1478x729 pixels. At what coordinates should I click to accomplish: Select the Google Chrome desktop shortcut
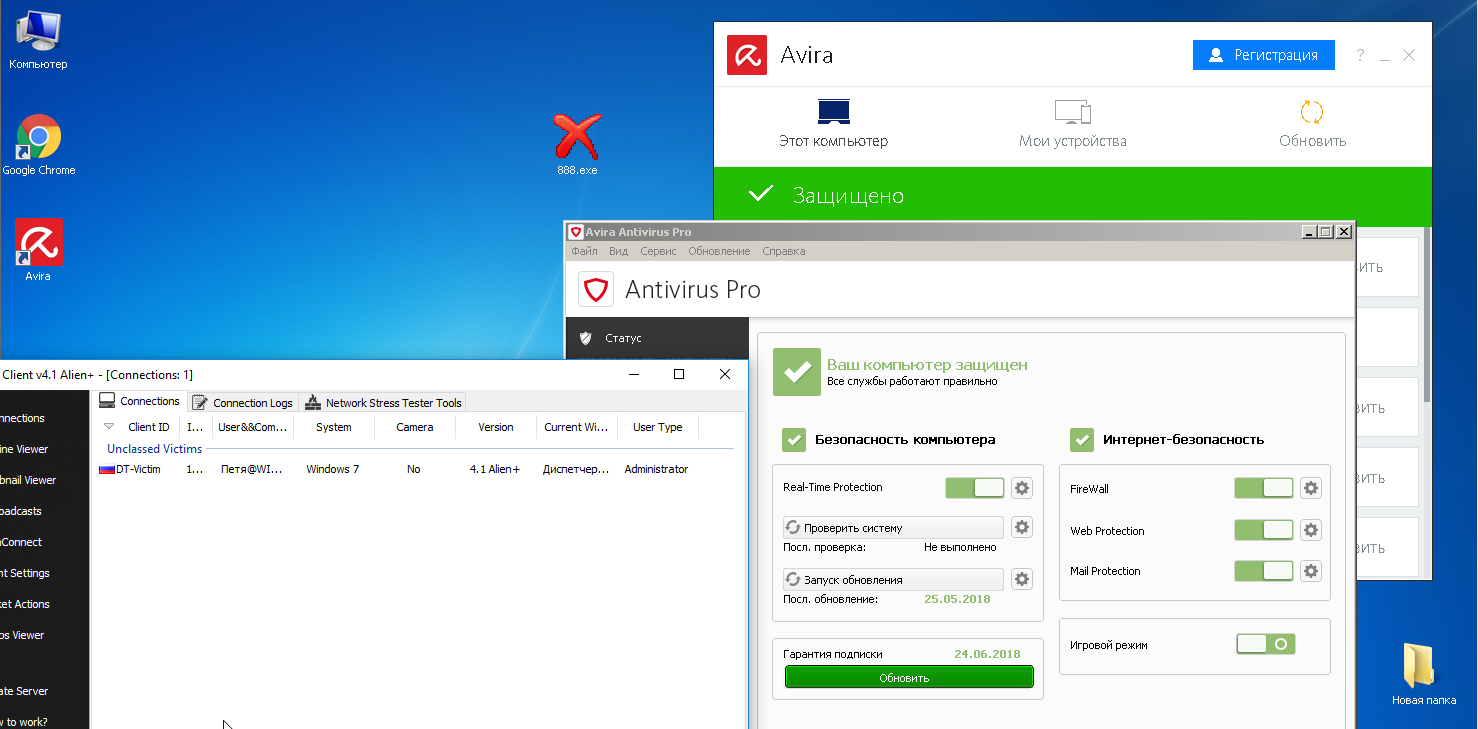[x=39, y=145]
